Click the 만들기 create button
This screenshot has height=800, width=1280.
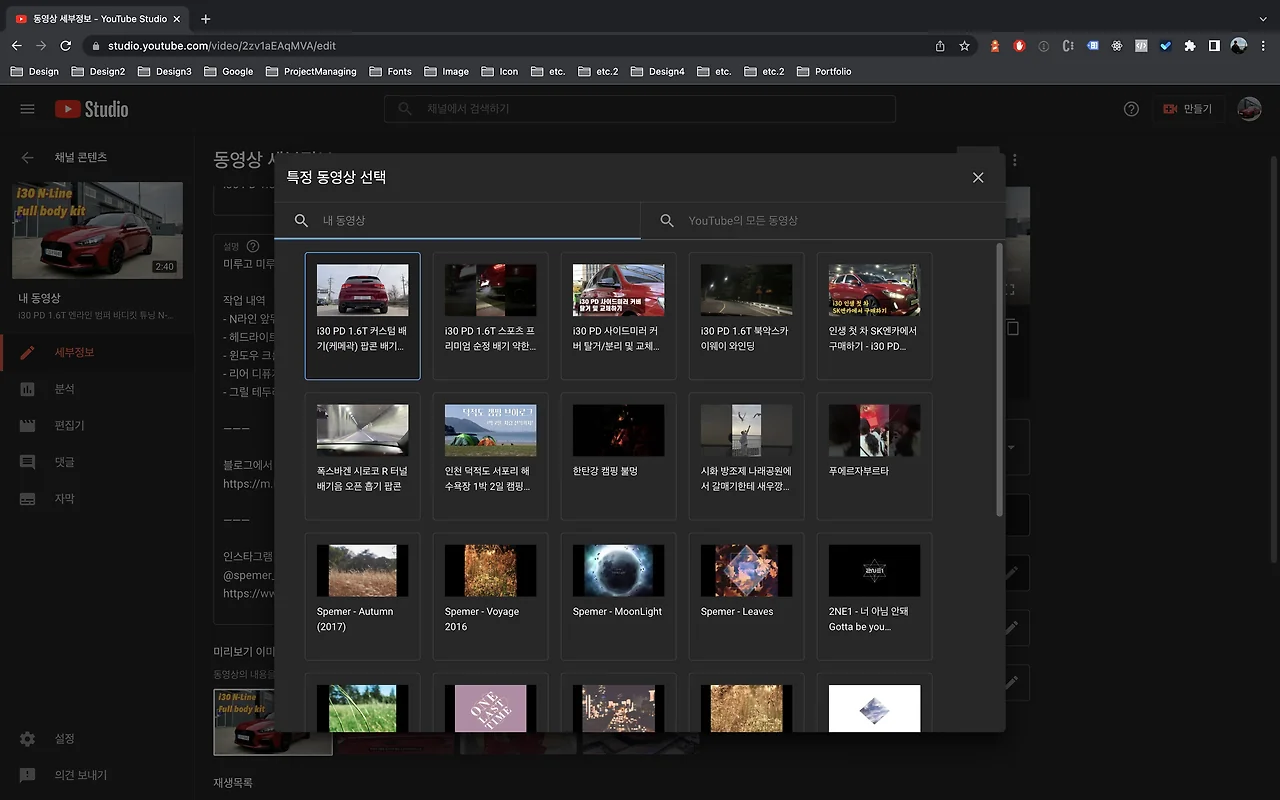pyautogui.click(x=1185, y=109)
